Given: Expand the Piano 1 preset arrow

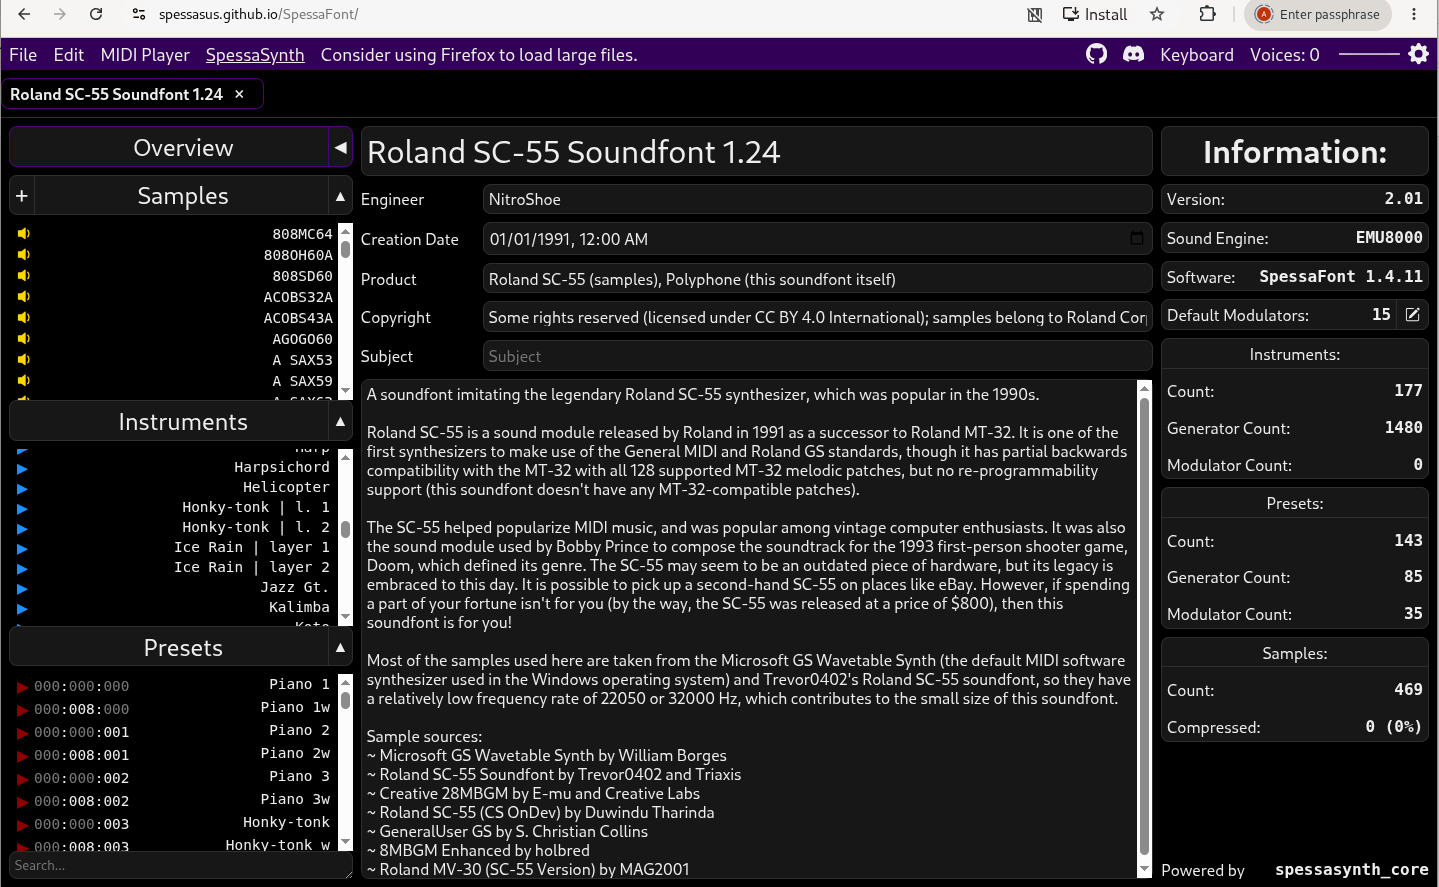Looking at the screenshot, I should point(22,687).
